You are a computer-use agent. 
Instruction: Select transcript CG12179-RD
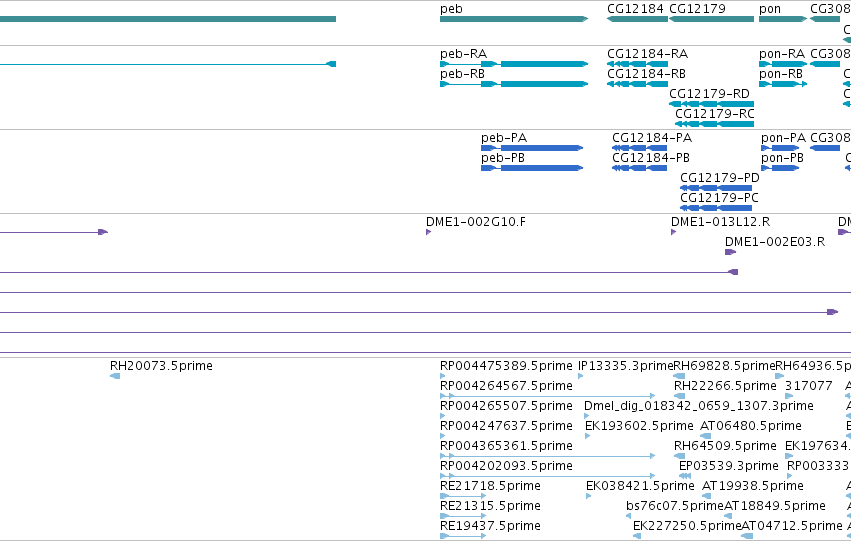pyautogui.click(x=712, y=104)
